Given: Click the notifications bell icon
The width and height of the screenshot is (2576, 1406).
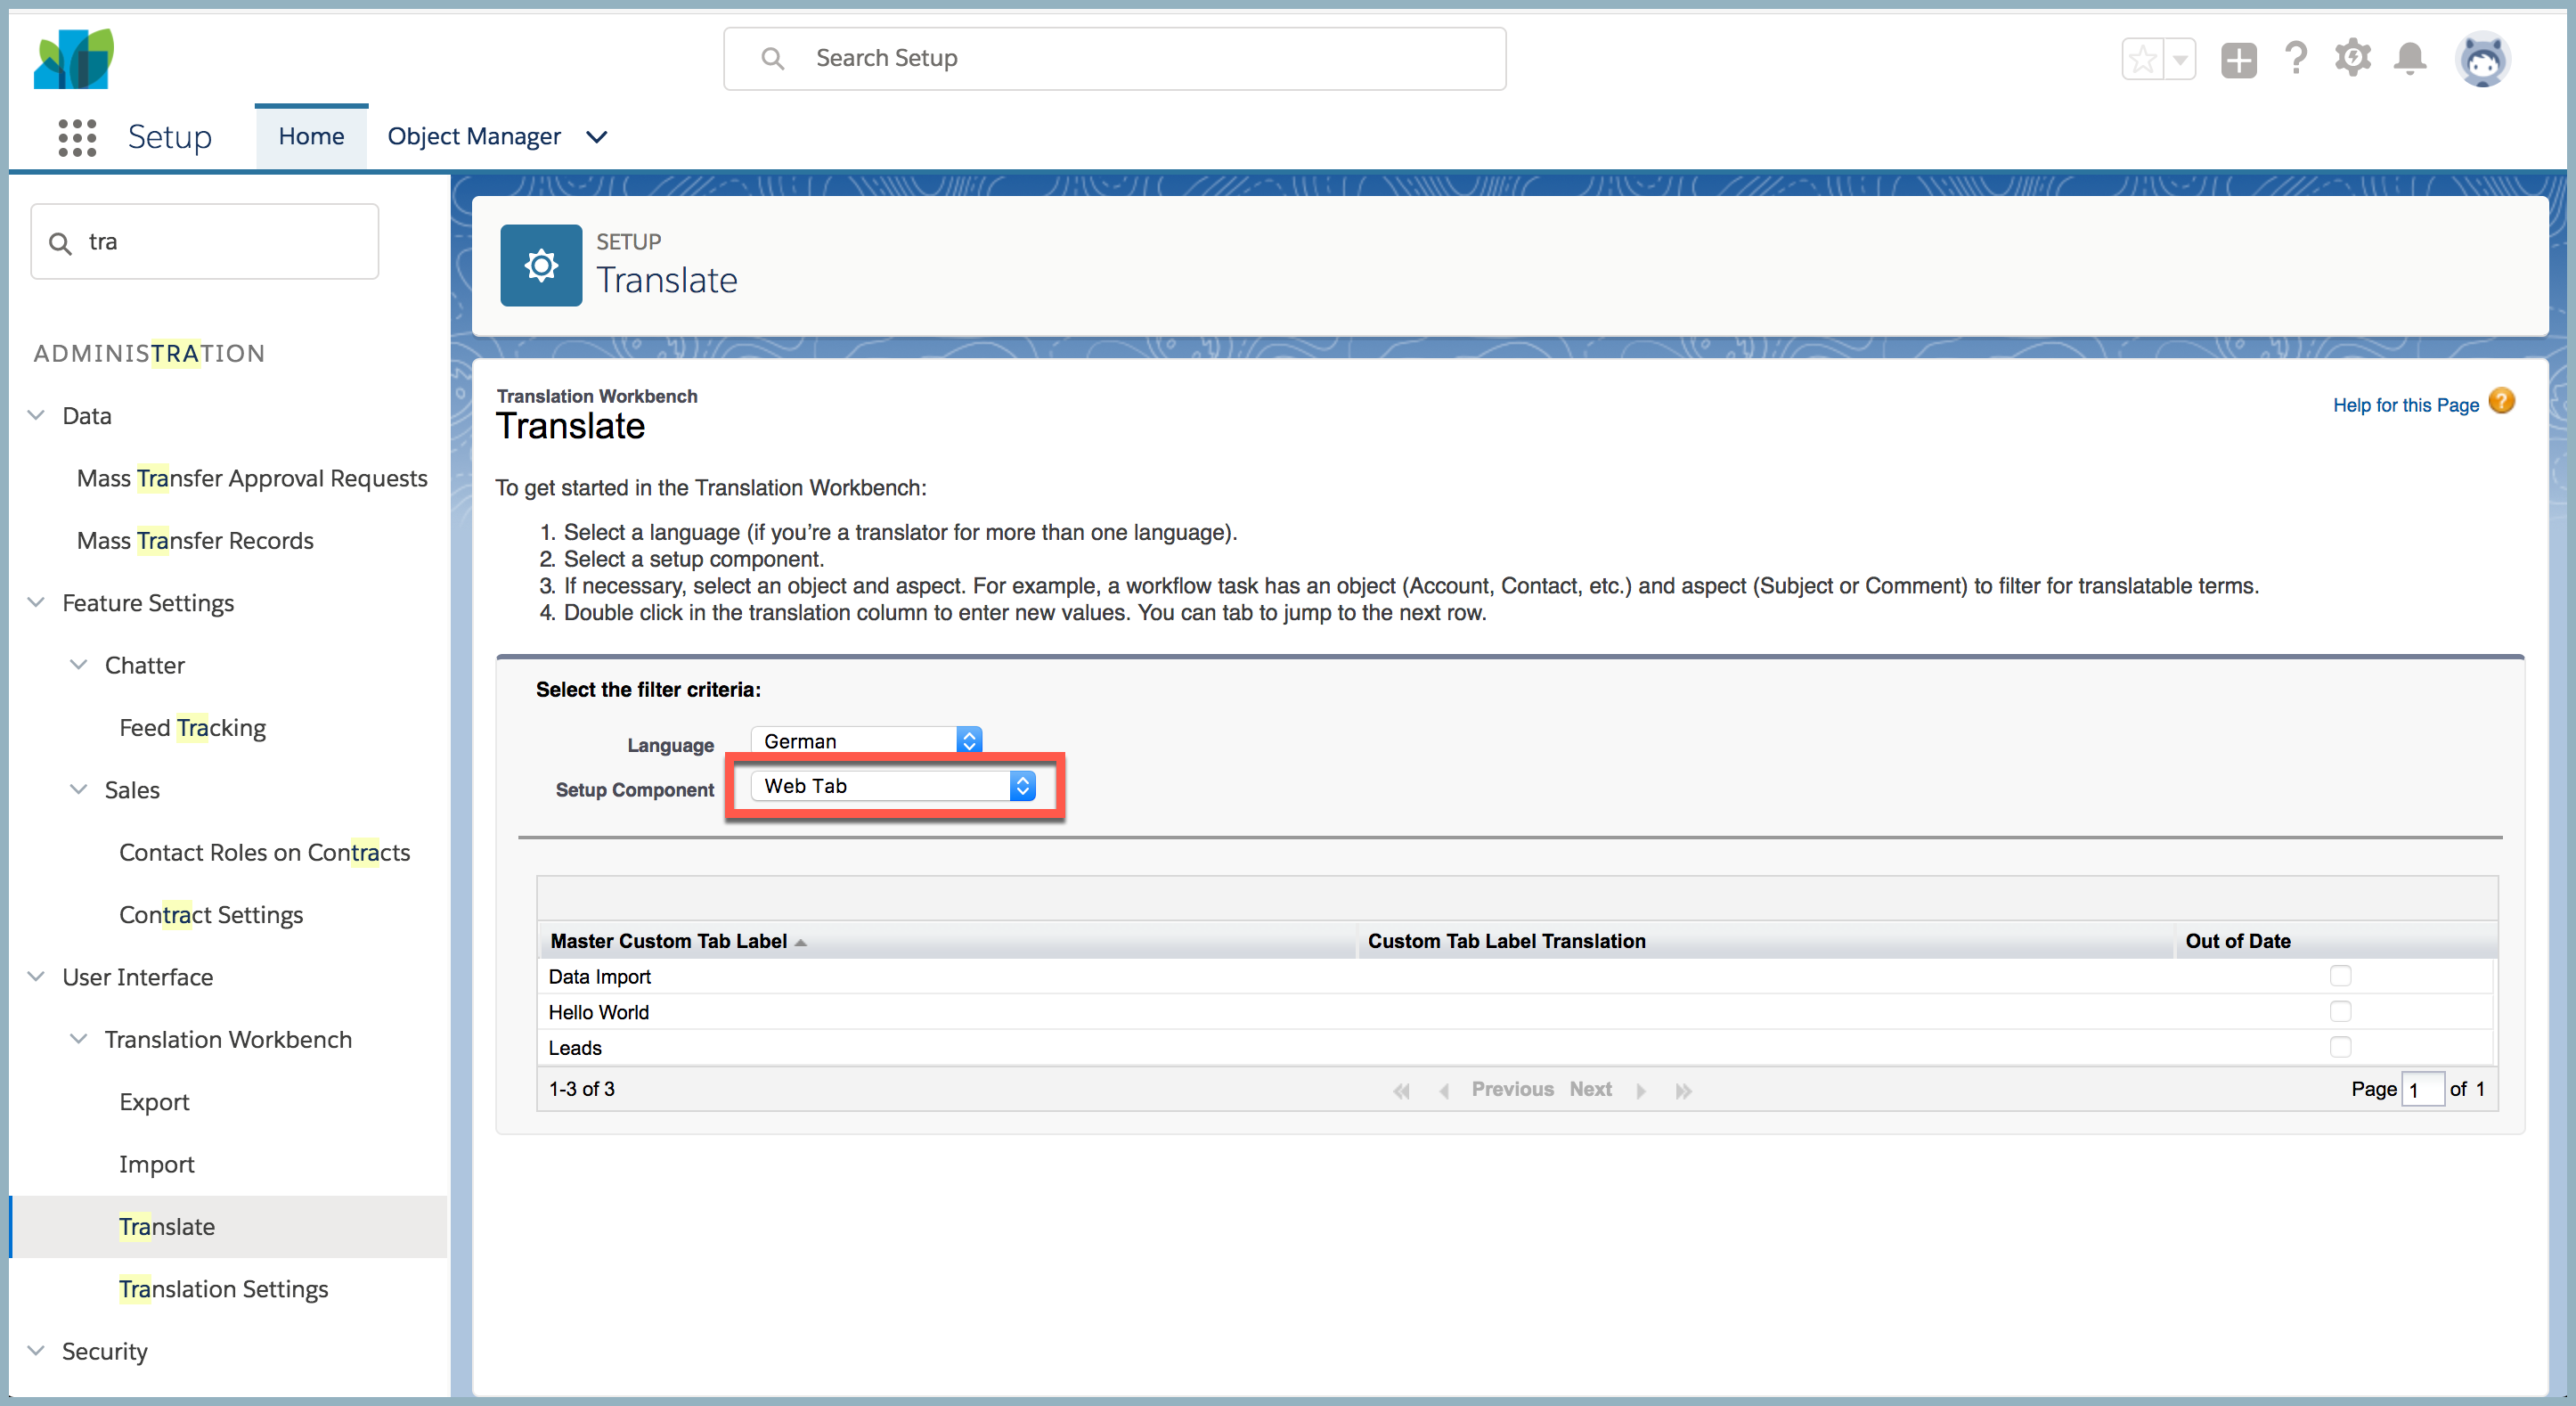Looking at the screenshot, I should (2410, 59).
